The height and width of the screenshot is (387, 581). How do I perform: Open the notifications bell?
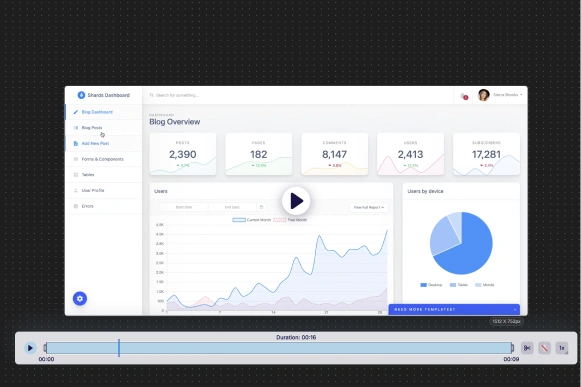pos(464,96)
